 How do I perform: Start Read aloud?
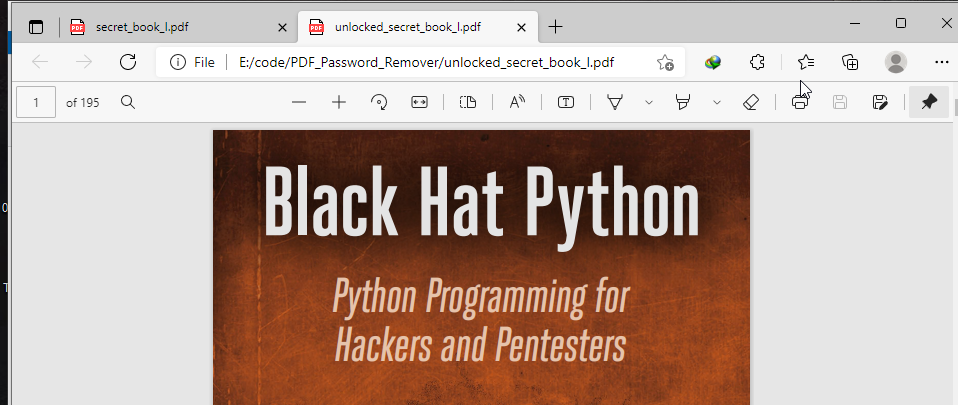517,102
